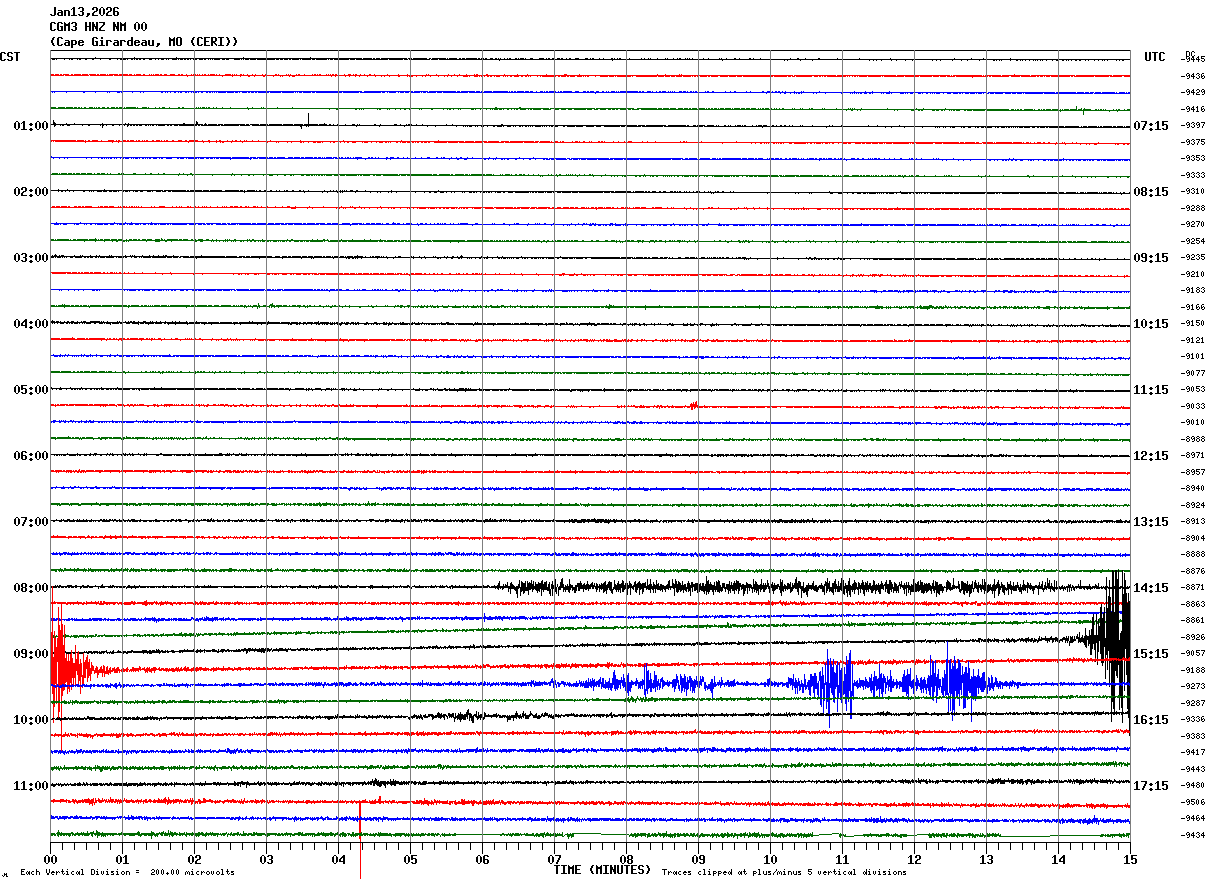Pick the 13:15 UTC time label

tap(1151, 522)
